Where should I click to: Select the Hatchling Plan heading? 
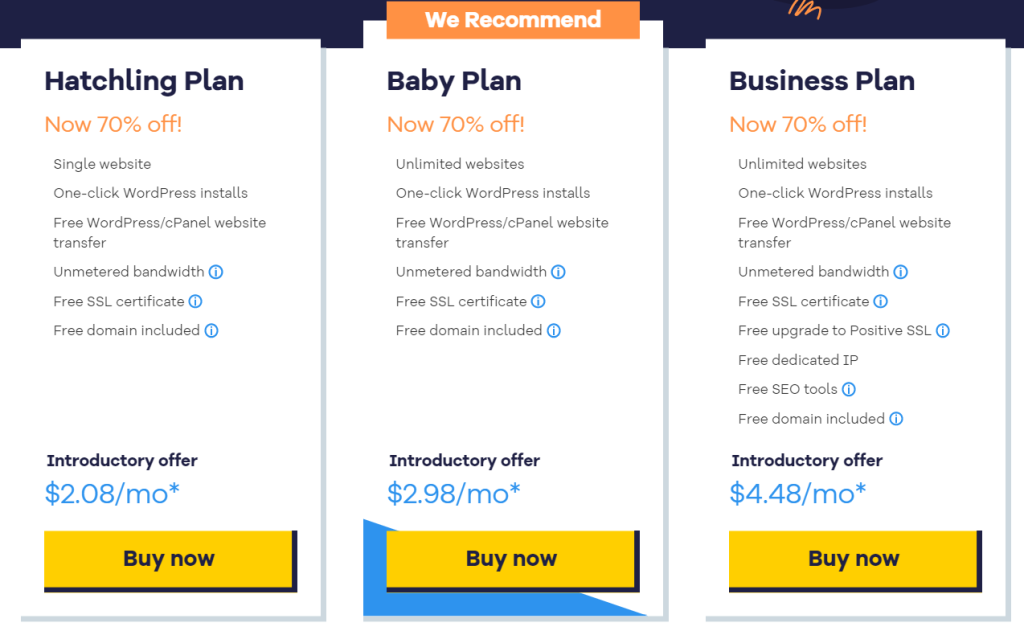click(x=144, y=81)
